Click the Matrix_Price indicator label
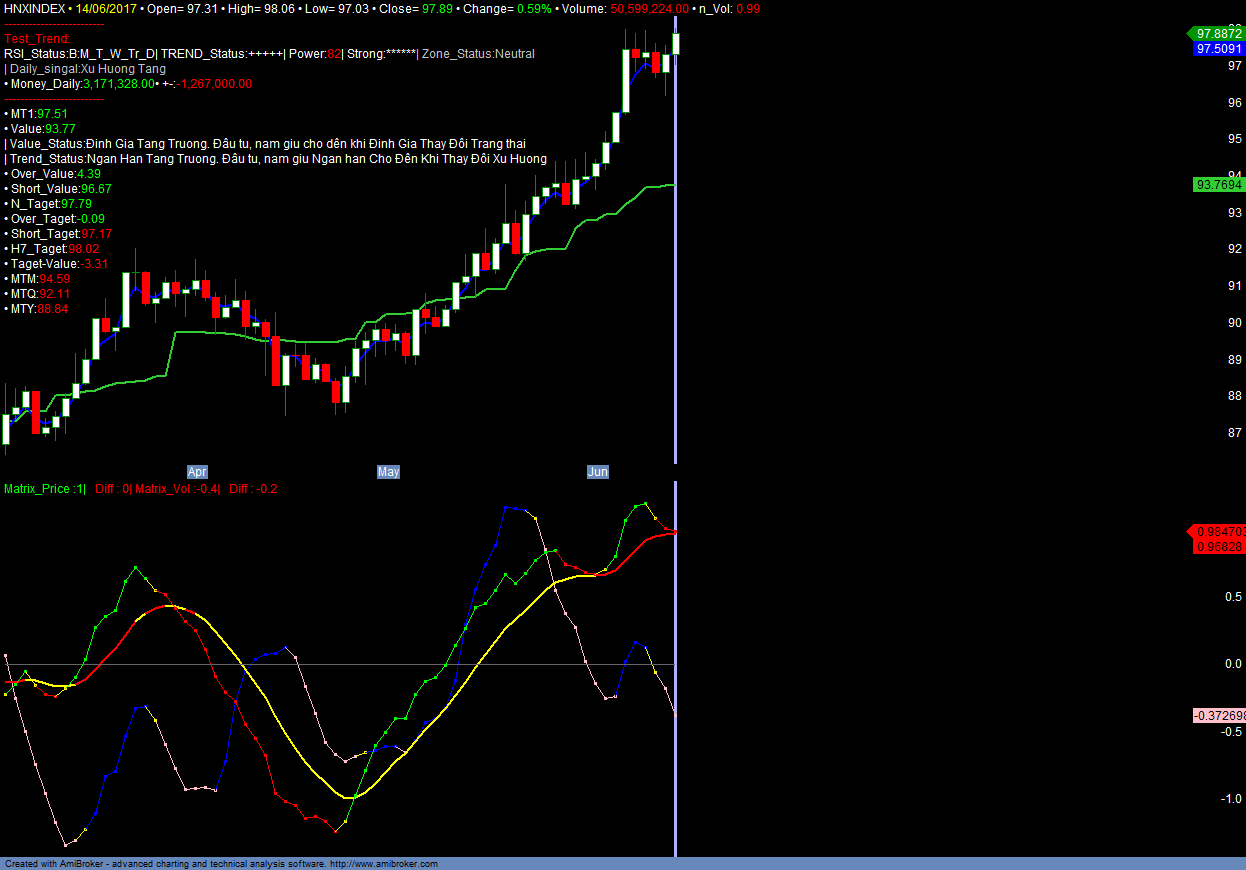This screenshot has height=870, width=1246. [38, 489]
